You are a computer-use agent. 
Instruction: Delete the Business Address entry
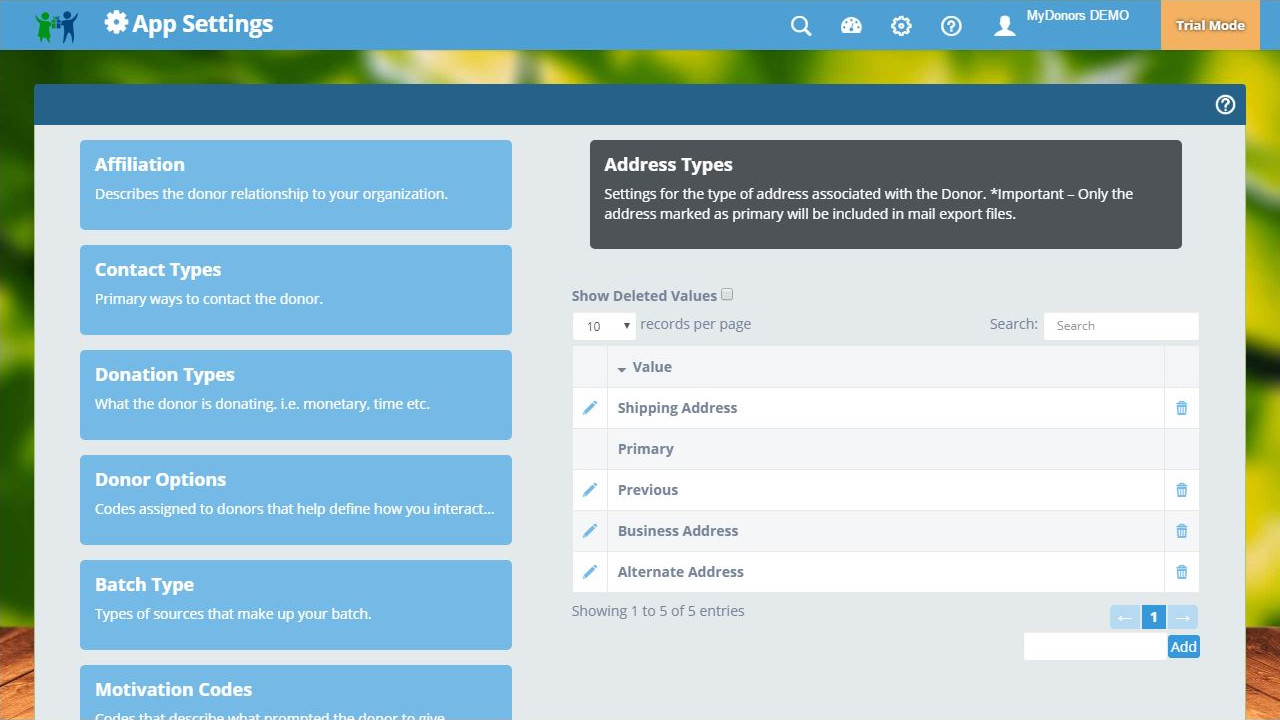coord(1181,531)
